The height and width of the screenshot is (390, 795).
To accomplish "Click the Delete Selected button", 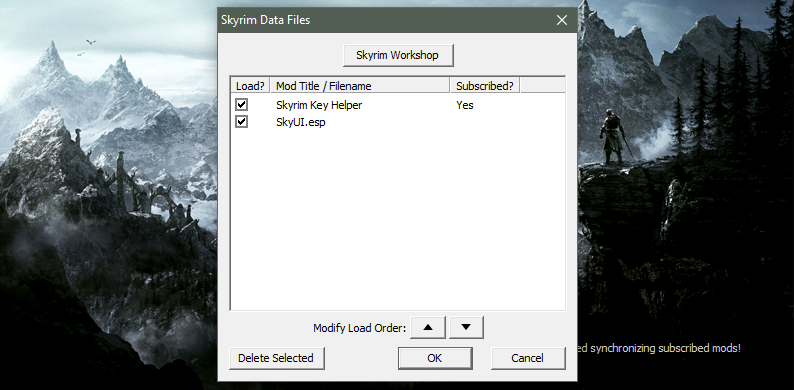I will point(276,358).
